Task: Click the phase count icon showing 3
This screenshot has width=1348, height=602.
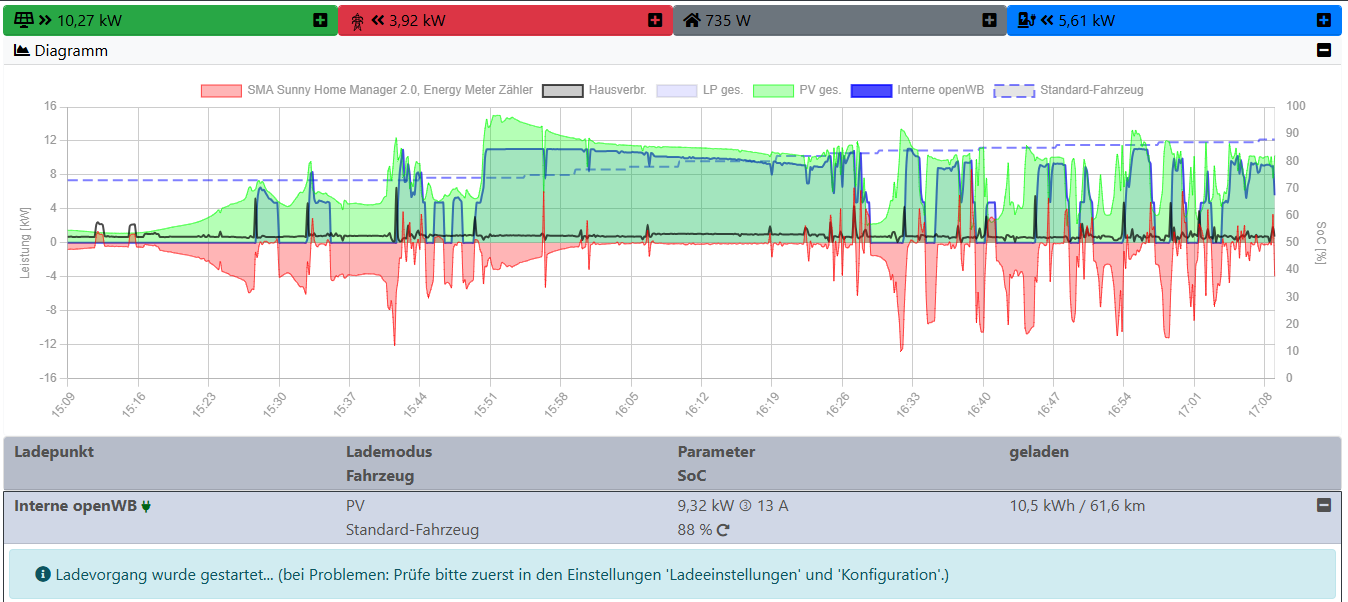Action: tap(745, 506)
